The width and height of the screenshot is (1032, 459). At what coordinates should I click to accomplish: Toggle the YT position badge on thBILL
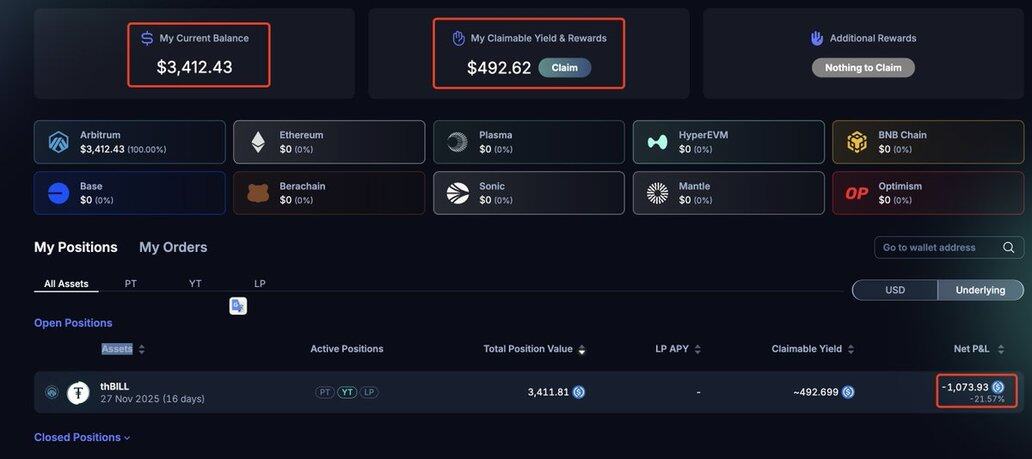(x=347, y=393)
